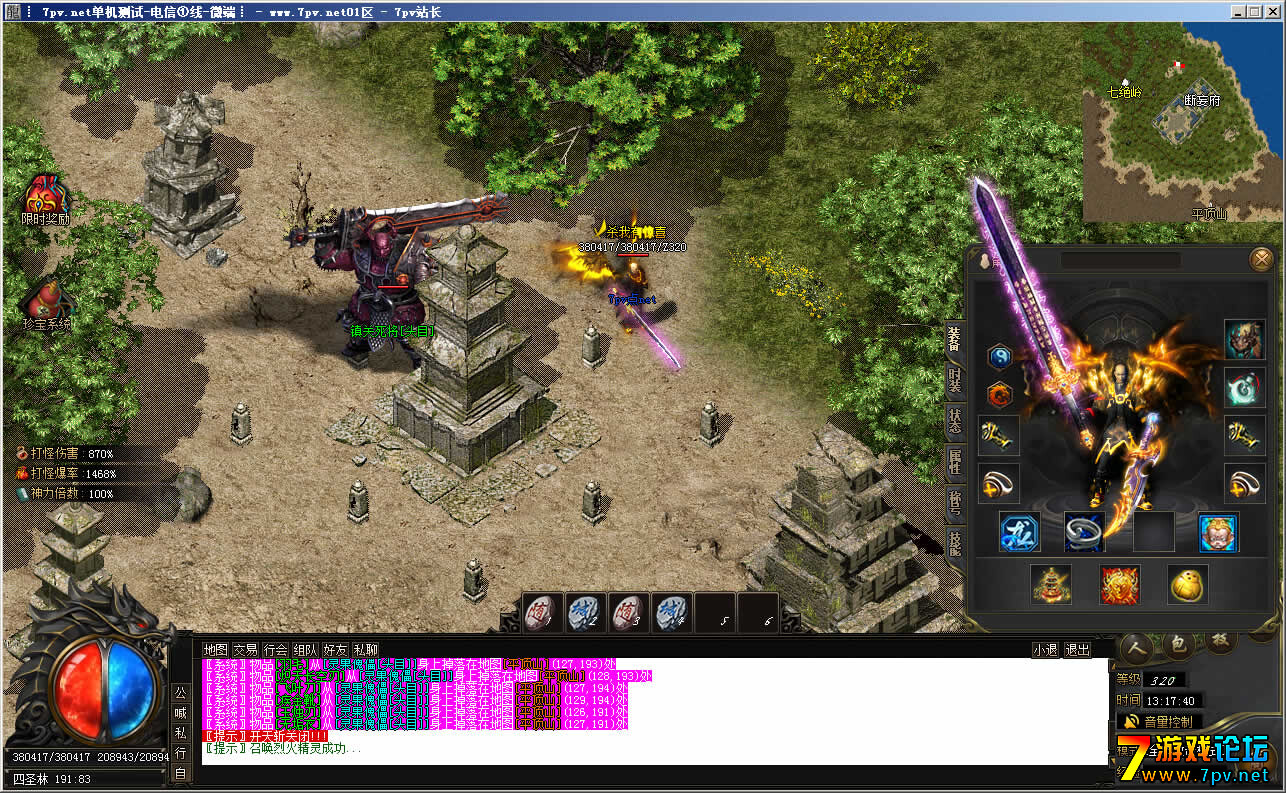The width and height of the screenshot is (1286, 793).
Task: Switch to the 属性 attributes tab
Action: click(955, 461)
